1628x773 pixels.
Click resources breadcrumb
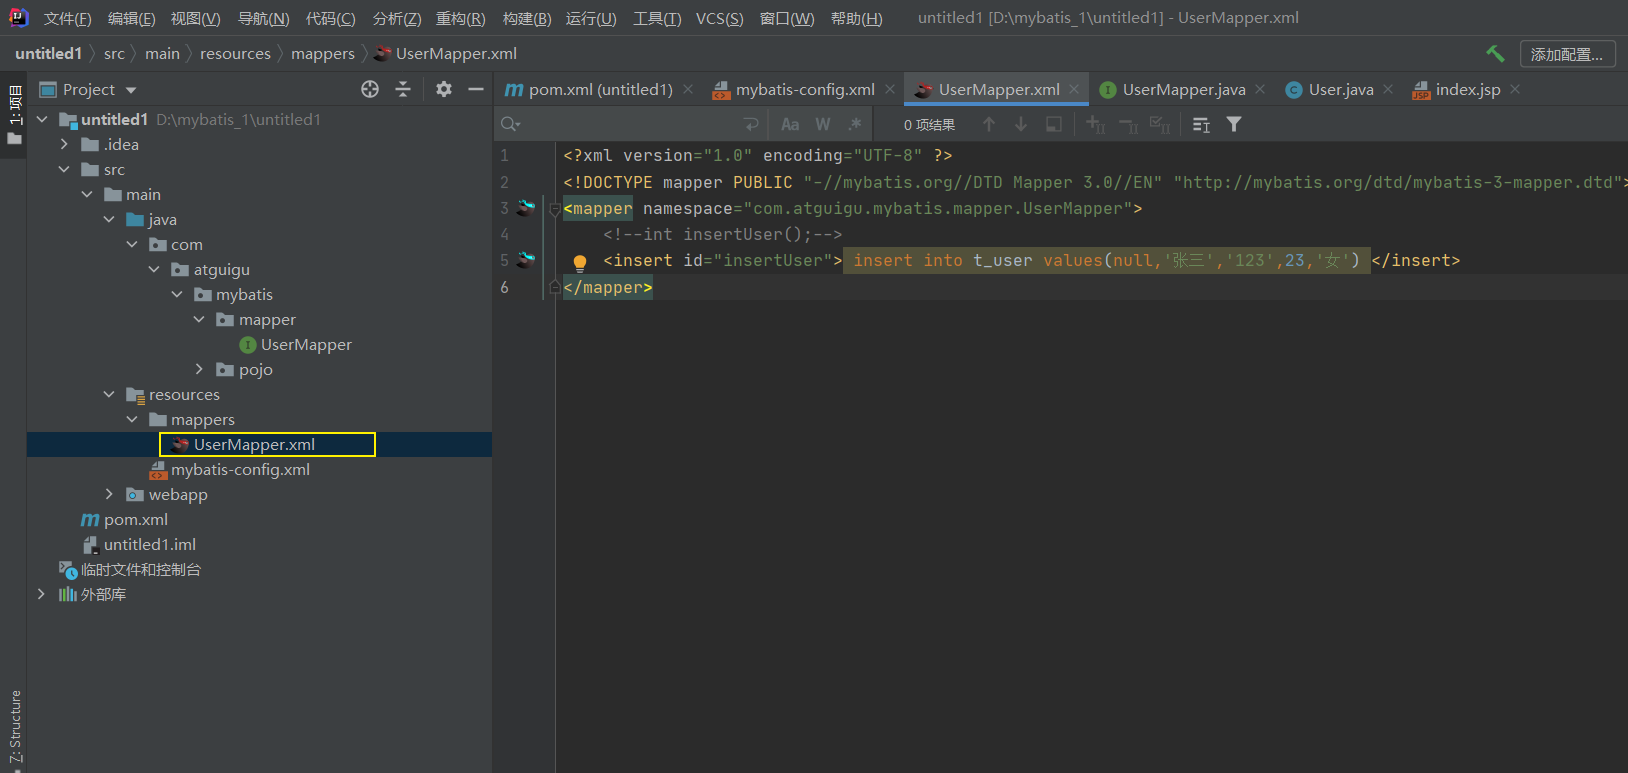pyautogui.click(x=235, y=54)
